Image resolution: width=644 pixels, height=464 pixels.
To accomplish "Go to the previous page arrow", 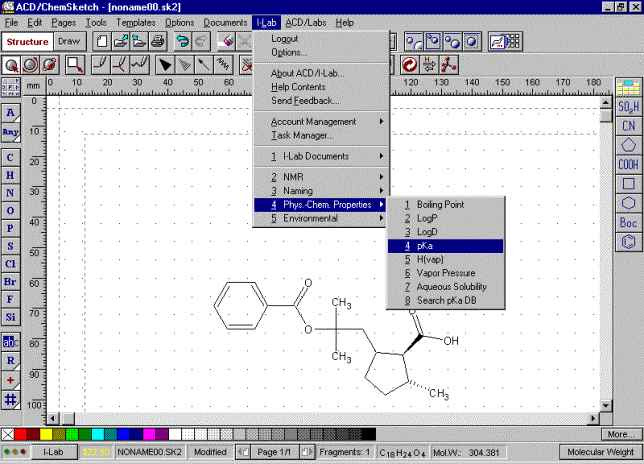I will [244, 452].
